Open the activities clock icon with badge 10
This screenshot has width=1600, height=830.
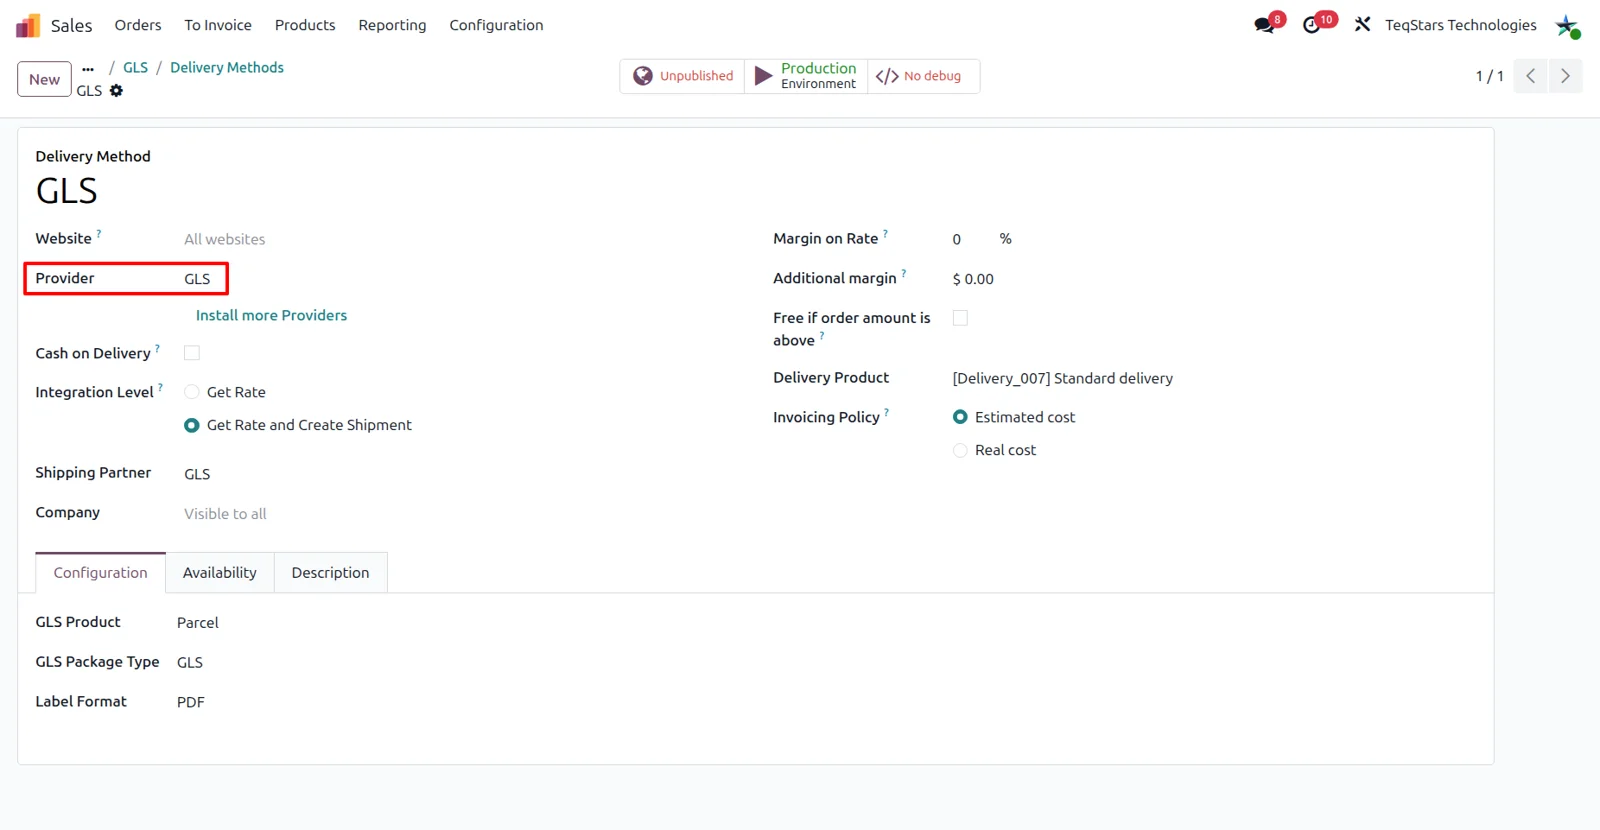[x=1314, y=25]
